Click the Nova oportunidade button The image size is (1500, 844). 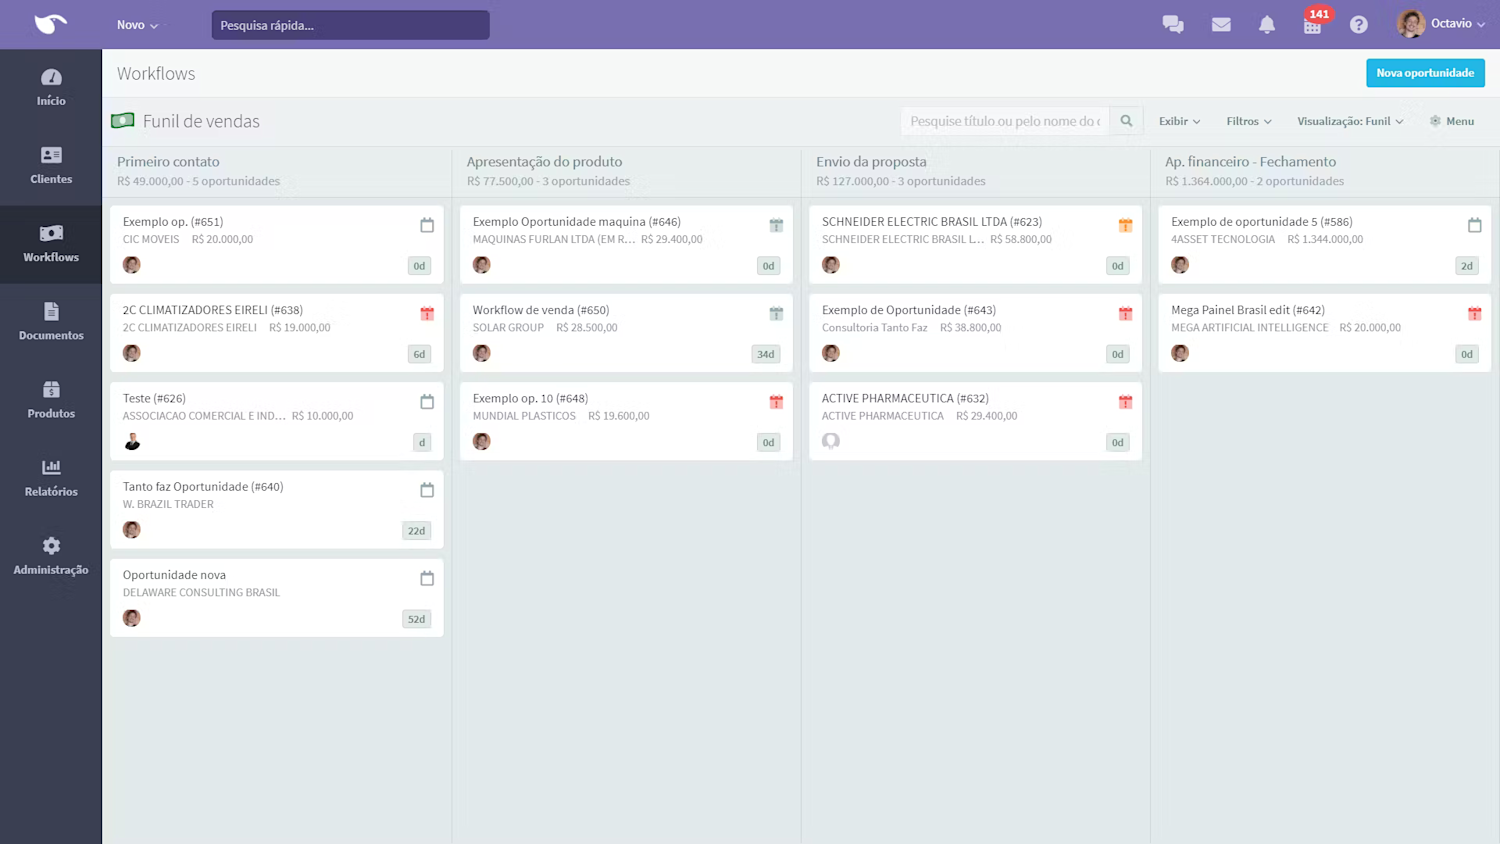click(1425, 72)
